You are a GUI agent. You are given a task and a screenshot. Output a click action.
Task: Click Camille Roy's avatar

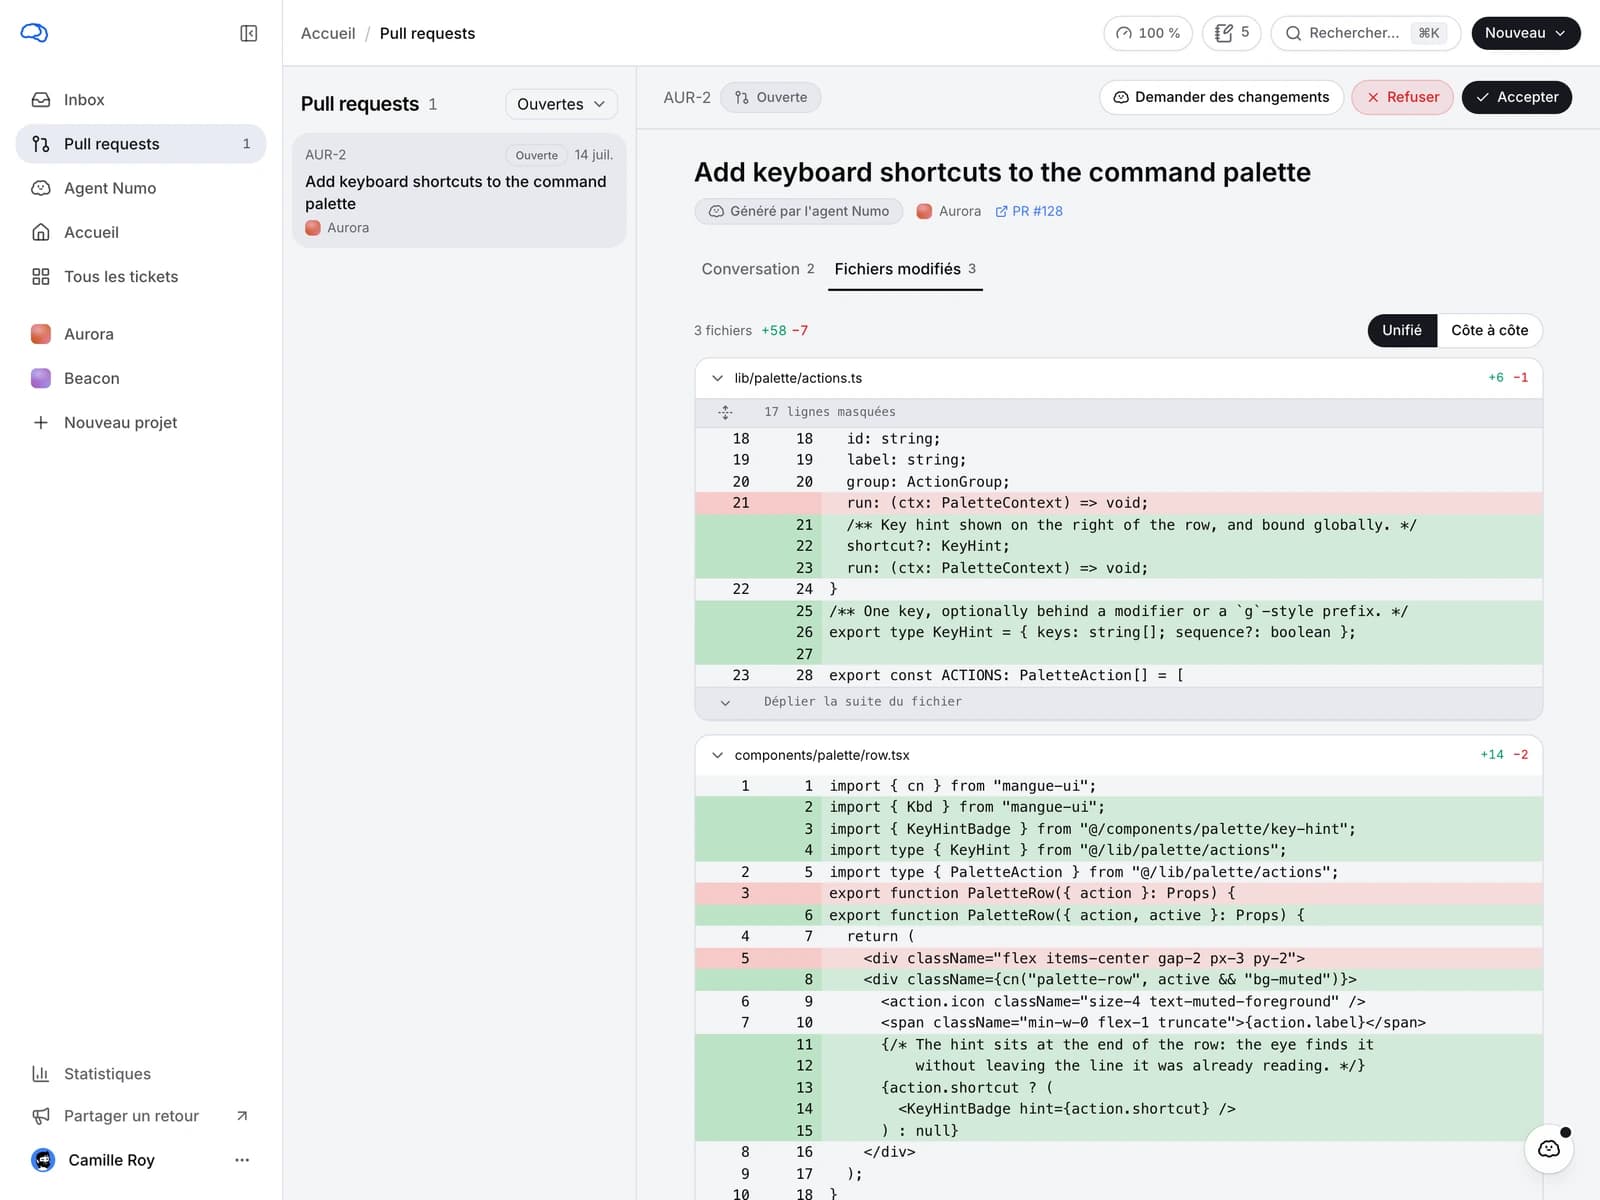(43, 1160)
